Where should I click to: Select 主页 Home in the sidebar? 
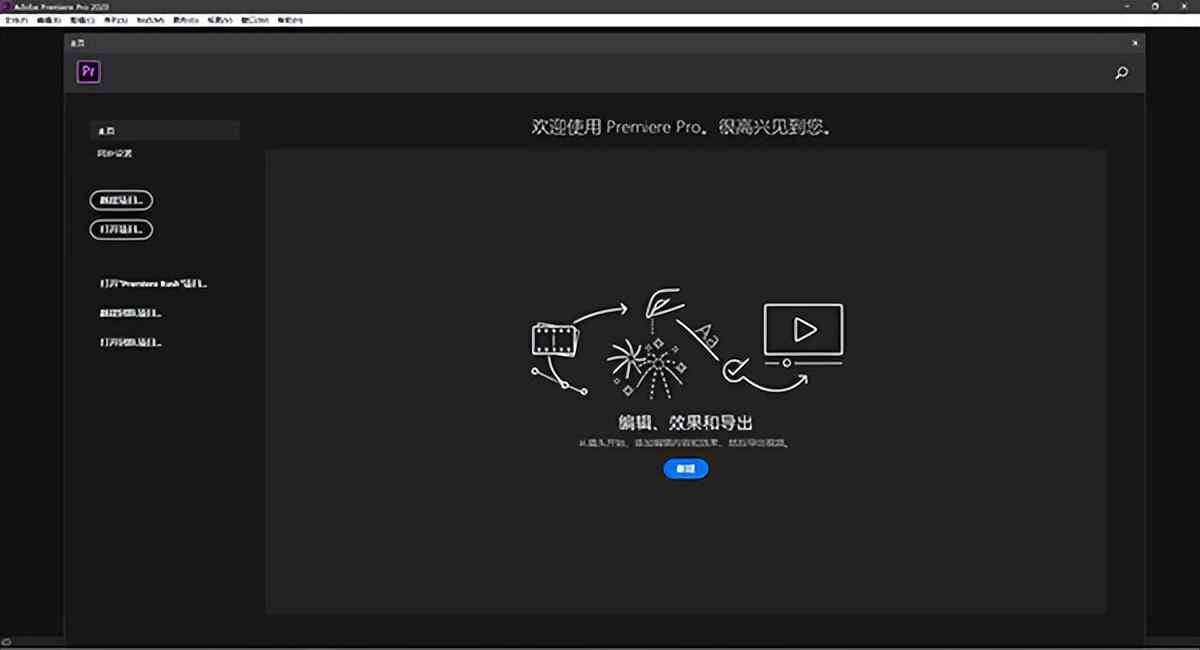click(165, 130)
